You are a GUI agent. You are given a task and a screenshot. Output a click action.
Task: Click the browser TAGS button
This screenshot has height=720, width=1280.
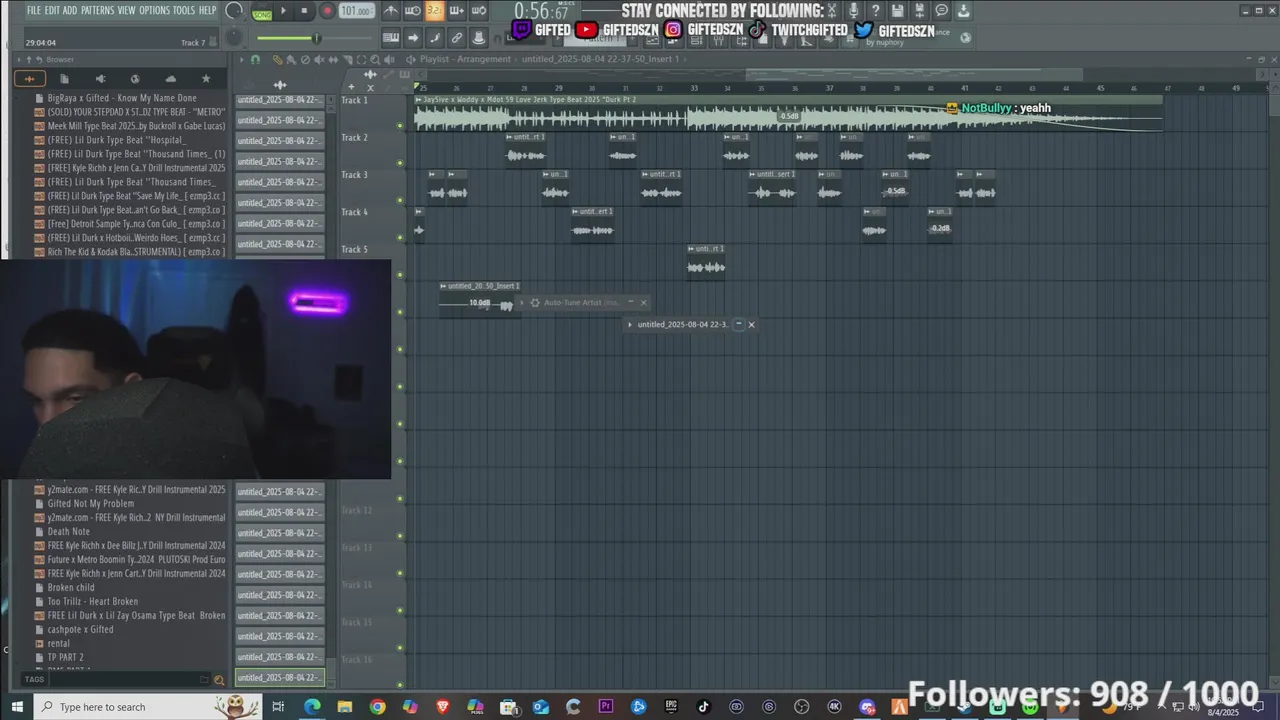point(34,679)
